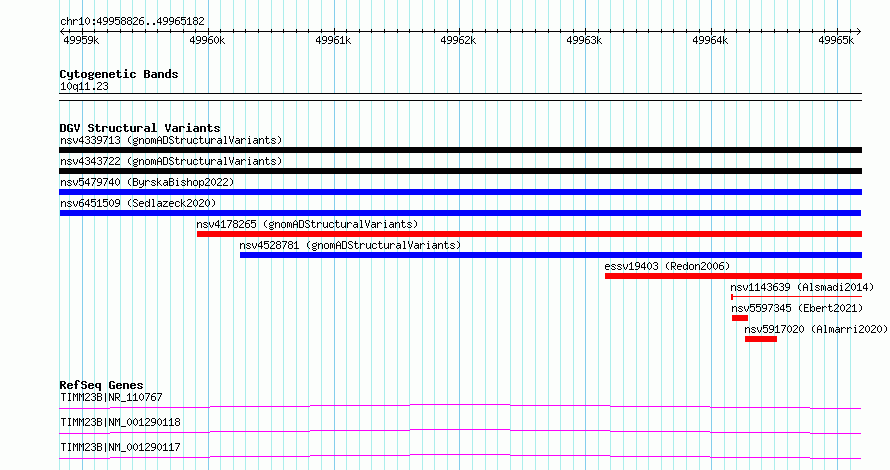Click the red bar for nsv4178265
Screen dimensions: 890x470
click(530, 234)
